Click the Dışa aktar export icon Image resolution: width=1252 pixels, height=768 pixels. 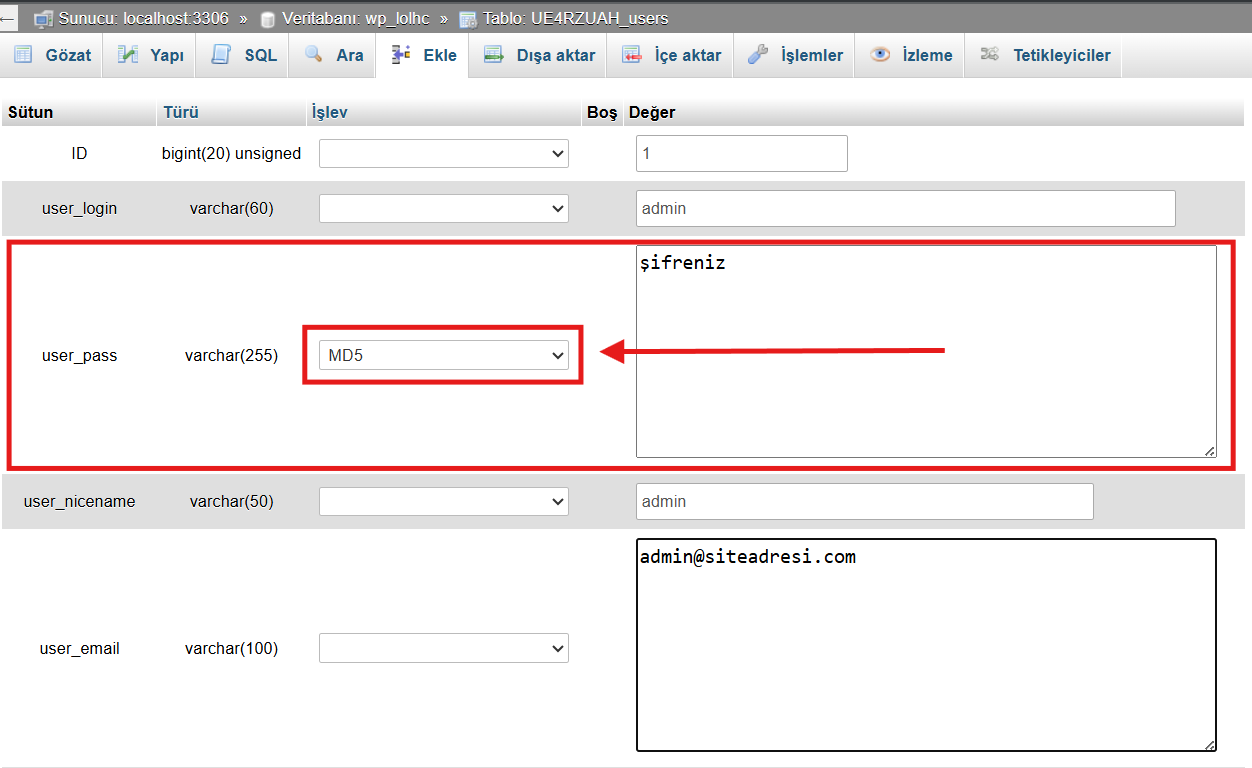point(493,55)
